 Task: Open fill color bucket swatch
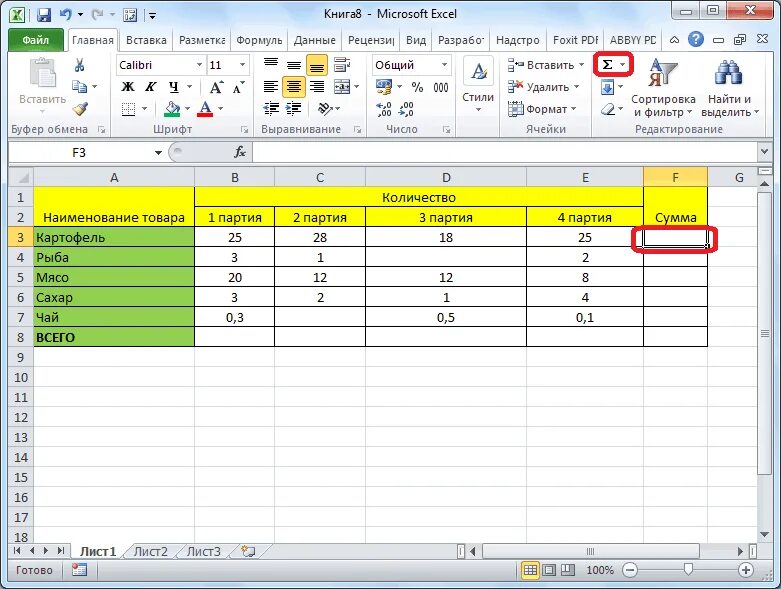(x=172, y=109)
